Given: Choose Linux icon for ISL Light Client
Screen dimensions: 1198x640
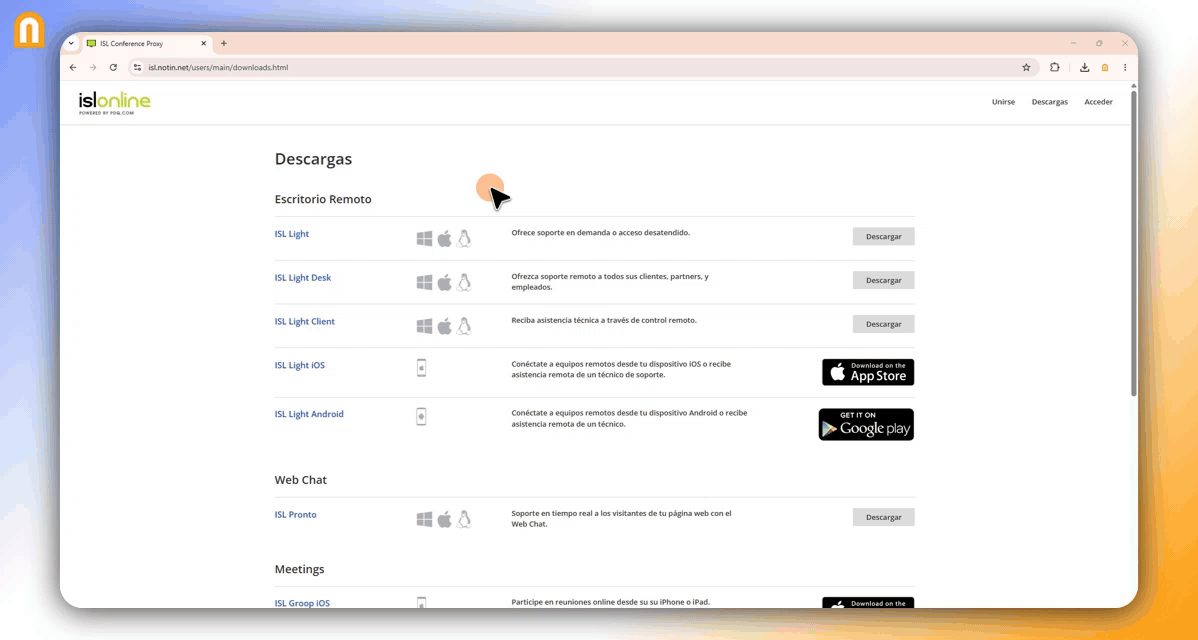Looking at the screenshot, I should click(464, 326).
